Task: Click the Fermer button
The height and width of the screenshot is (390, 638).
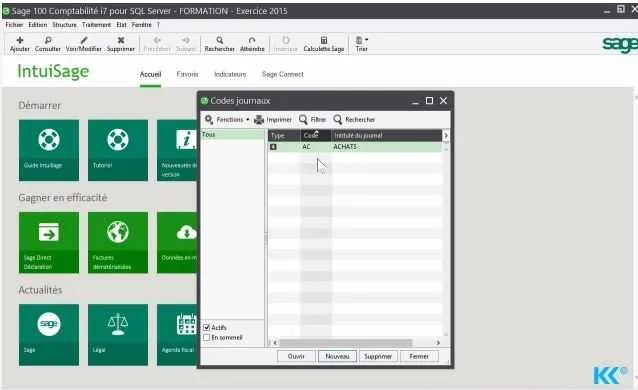Action: pyautogui.click(x=419, y=356)
